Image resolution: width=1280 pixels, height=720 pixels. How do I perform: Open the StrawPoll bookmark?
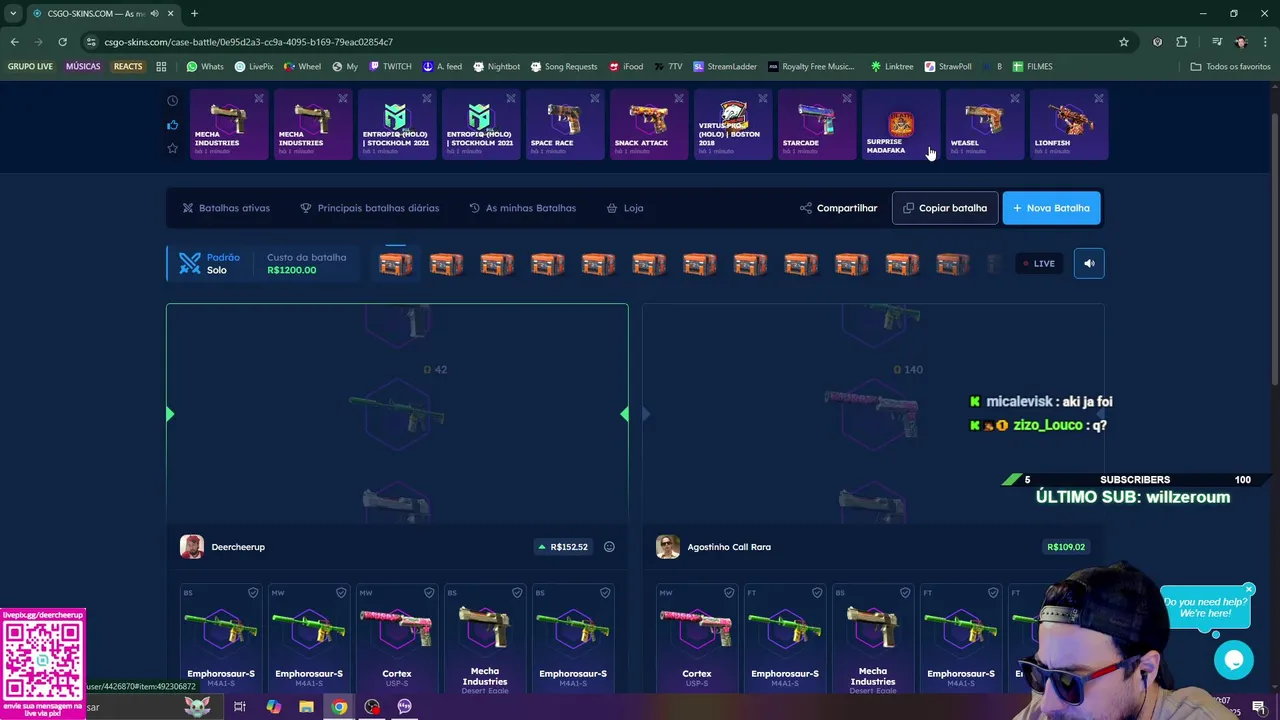point(948,67)
